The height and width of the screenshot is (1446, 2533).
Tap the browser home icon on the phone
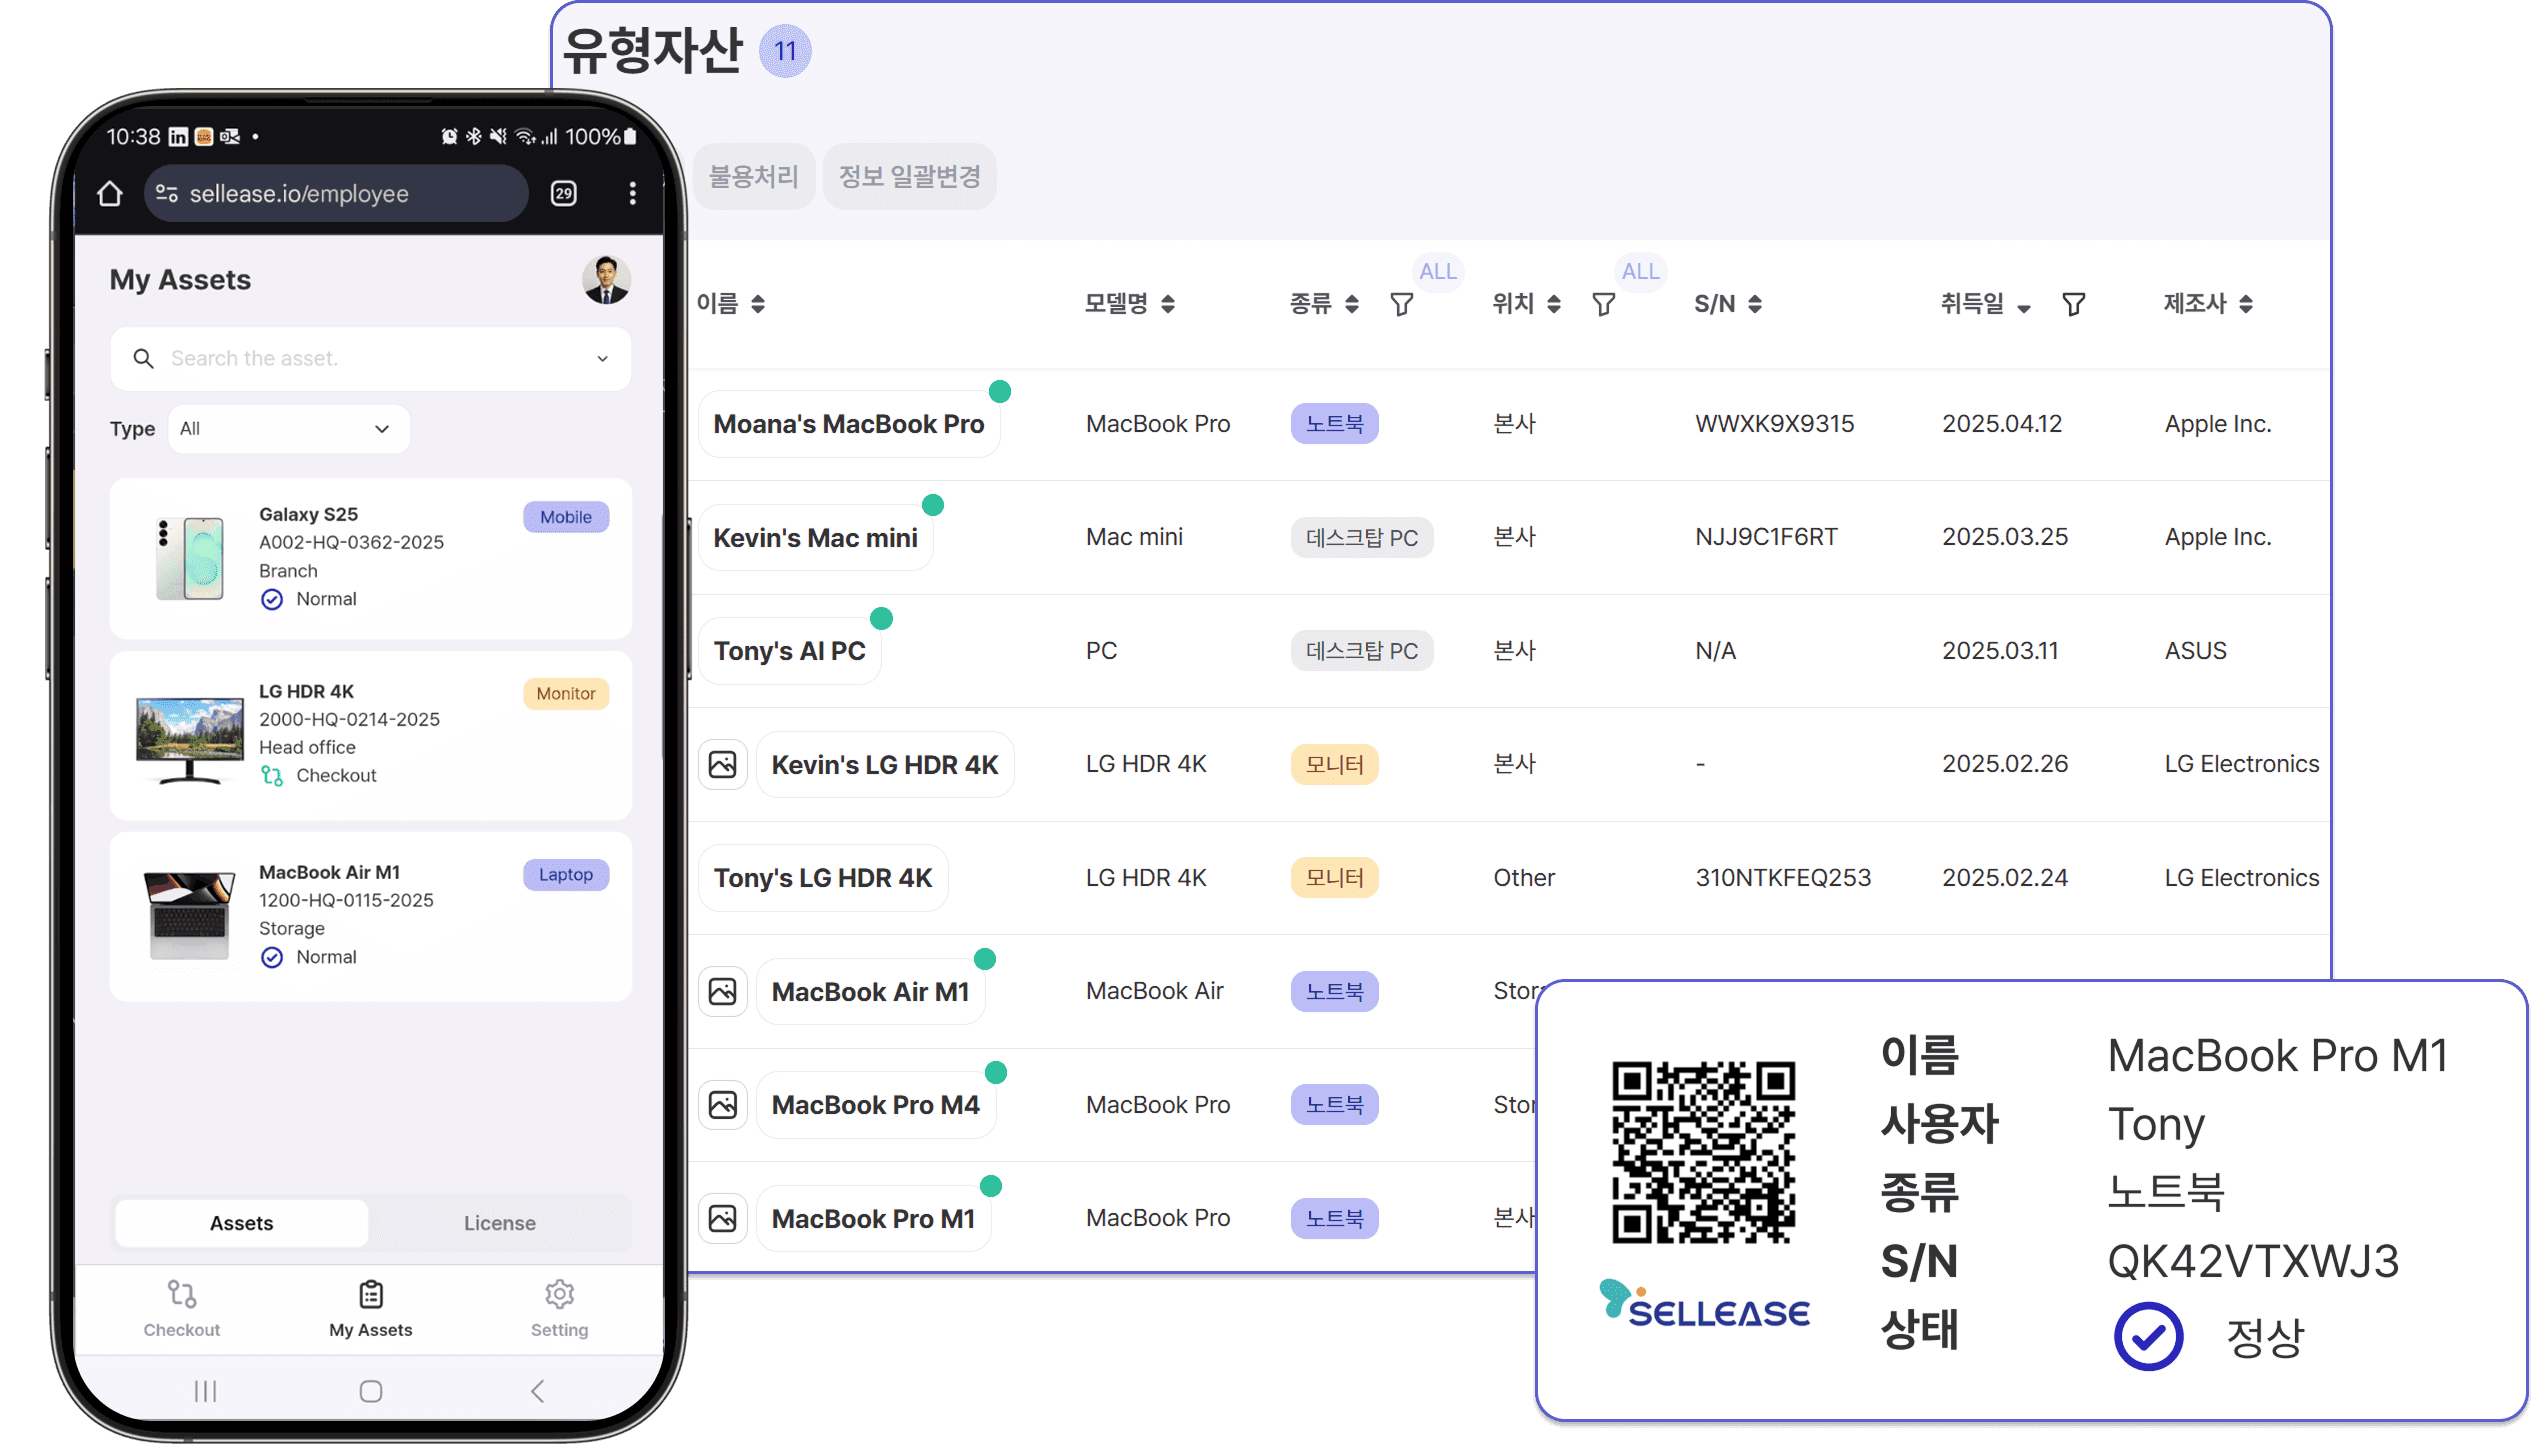tap(110, 194)
